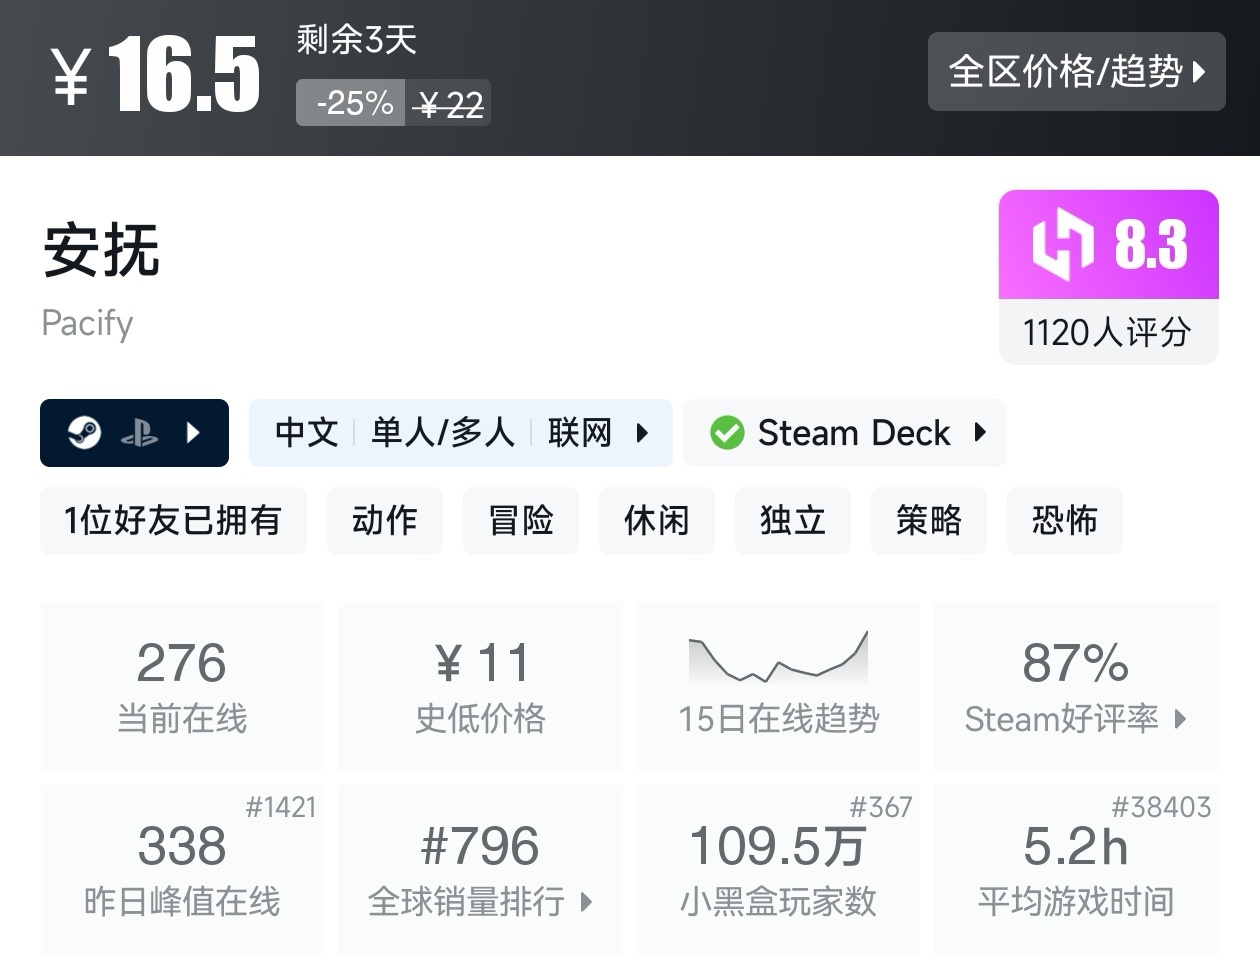Viewport: 1260px width, 970px height.
Task: Click the -25% discount badge
Action: coord(349,101)
